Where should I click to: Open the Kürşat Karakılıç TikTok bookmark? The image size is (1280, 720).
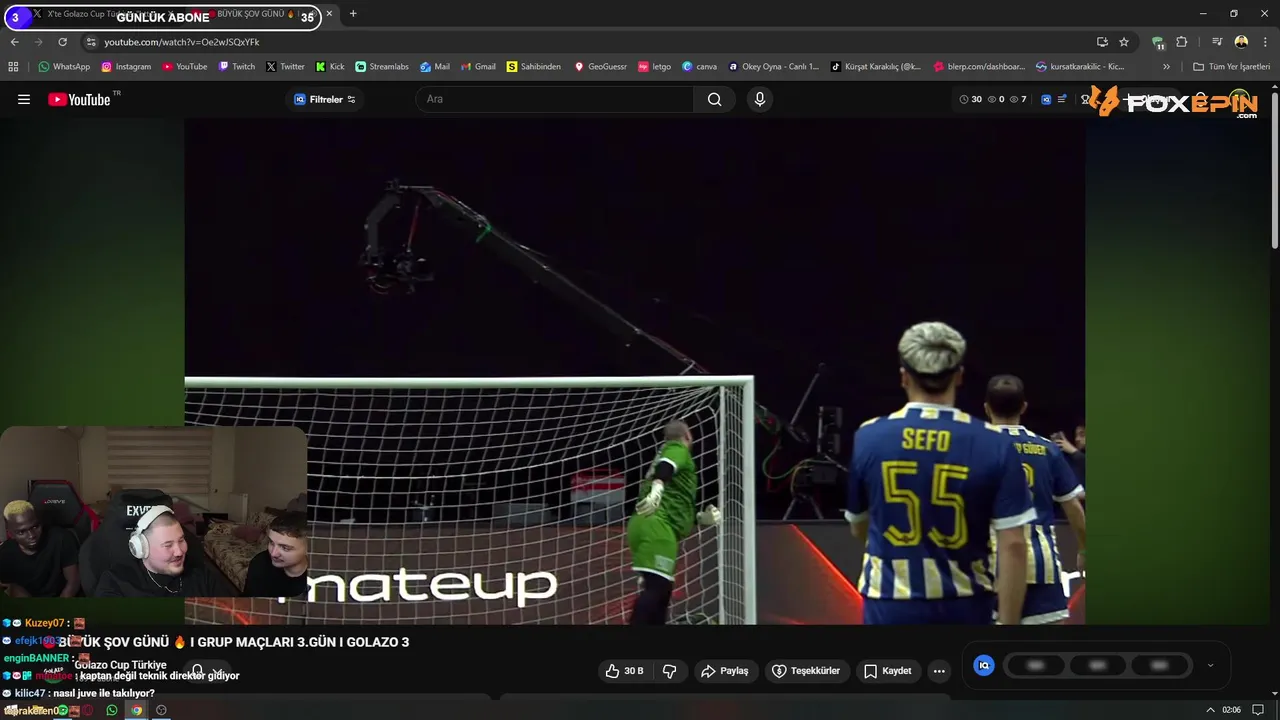876,67
